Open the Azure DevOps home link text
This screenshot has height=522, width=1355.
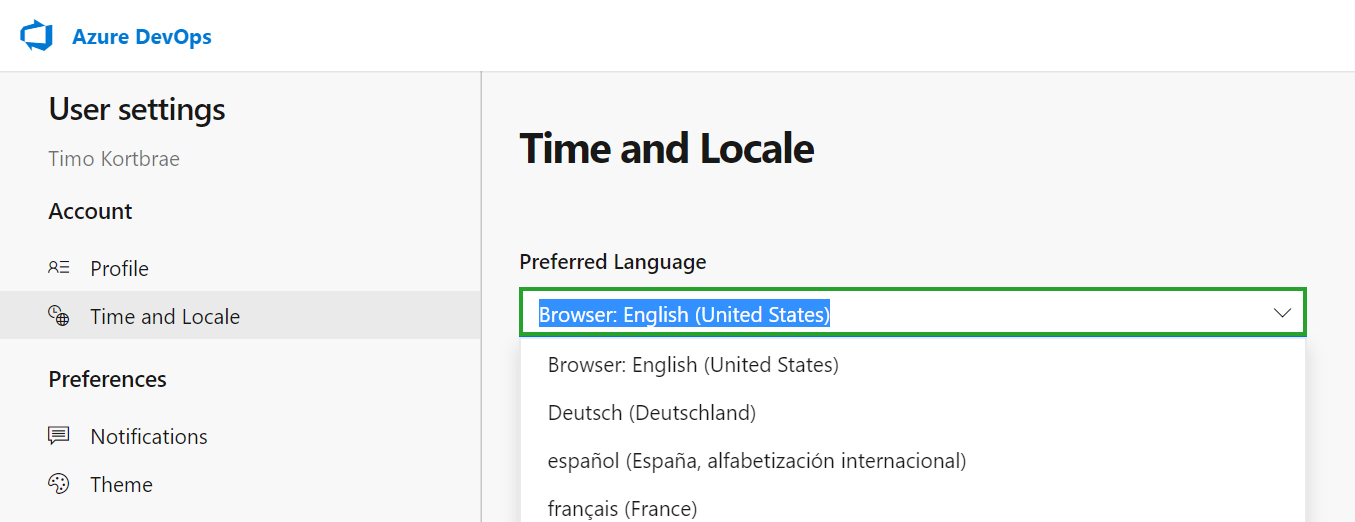coord(141,37)
